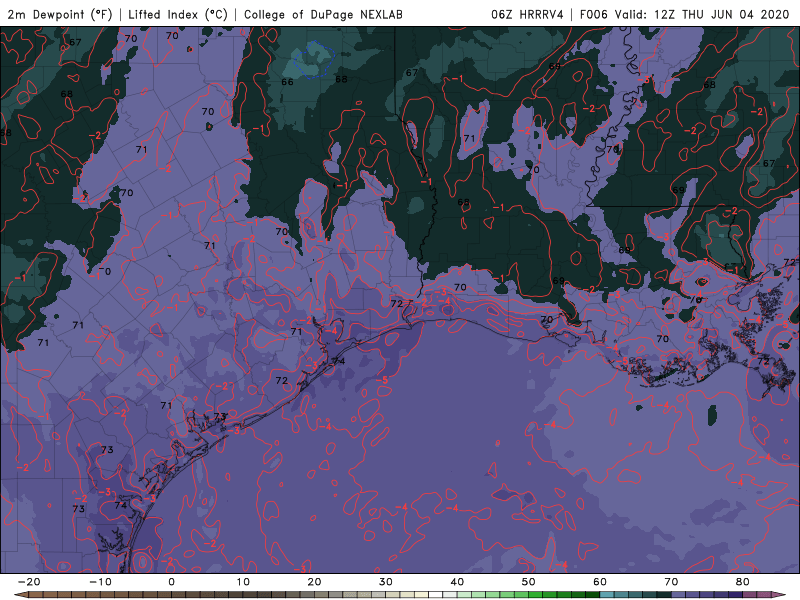Viewport: 800px width, 600px height.
Task: Click the "F006" forecast hour text
Action: (594, 15)
